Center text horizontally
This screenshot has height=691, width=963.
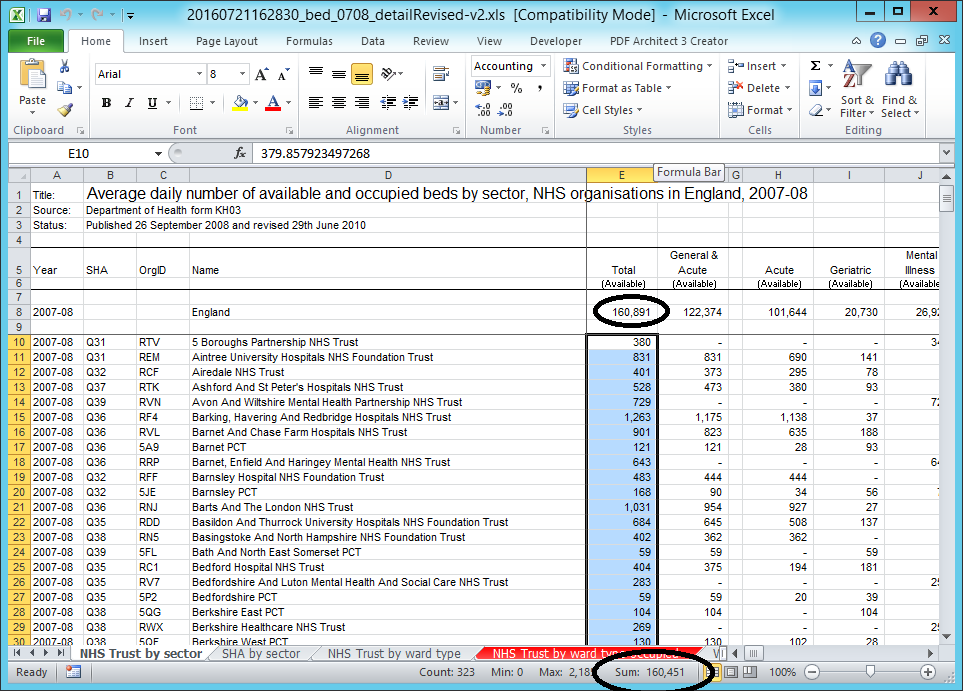(339, 103)
